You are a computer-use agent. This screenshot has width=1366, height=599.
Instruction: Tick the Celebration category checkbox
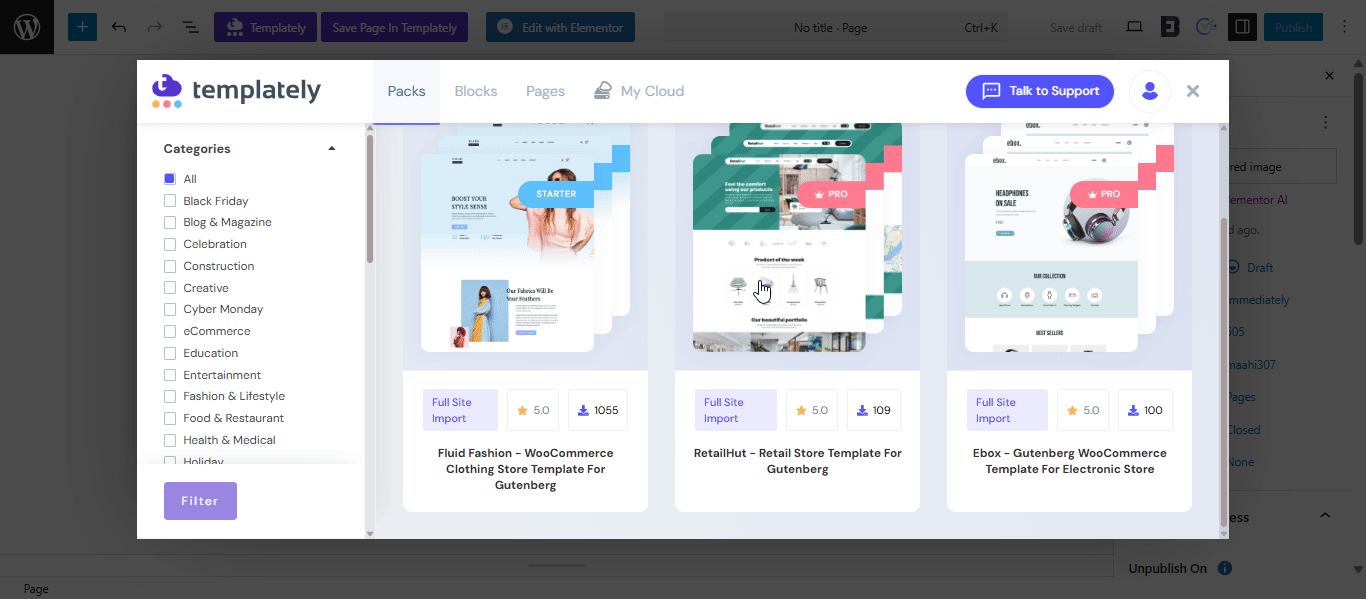click(x=170, y=244)
